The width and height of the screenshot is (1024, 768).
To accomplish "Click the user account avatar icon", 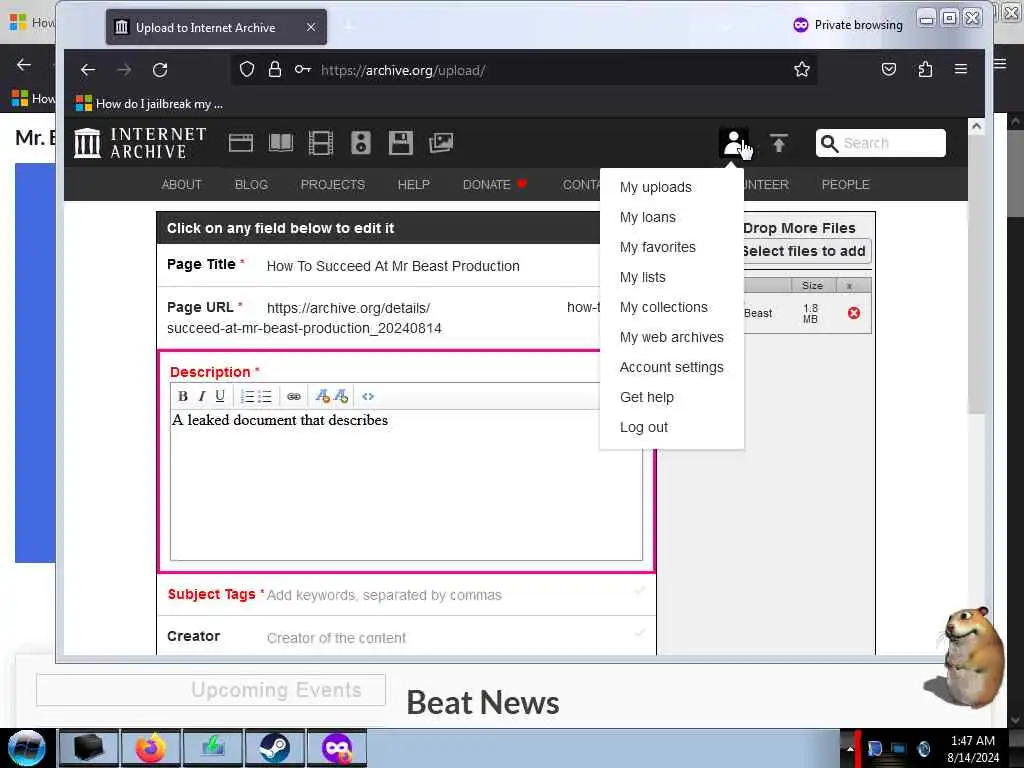I will [x=733, y=143].
